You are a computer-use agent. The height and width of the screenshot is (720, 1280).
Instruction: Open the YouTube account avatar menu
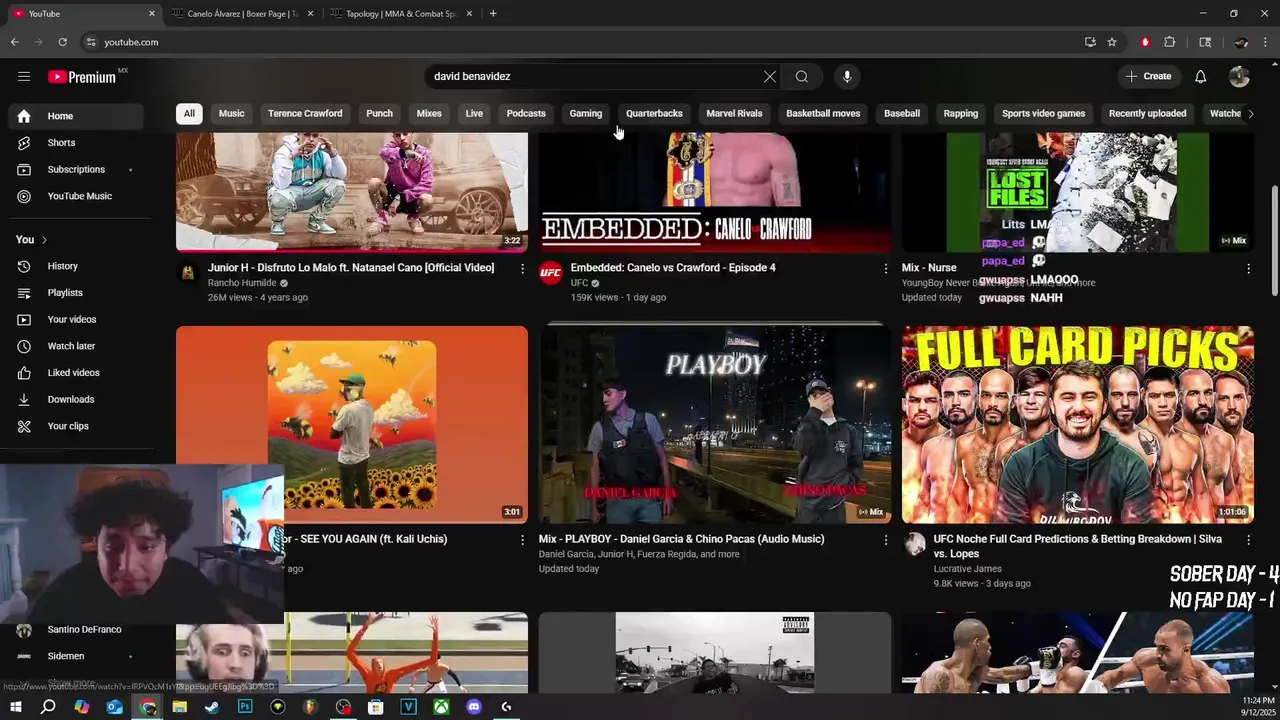[1240, 77]
